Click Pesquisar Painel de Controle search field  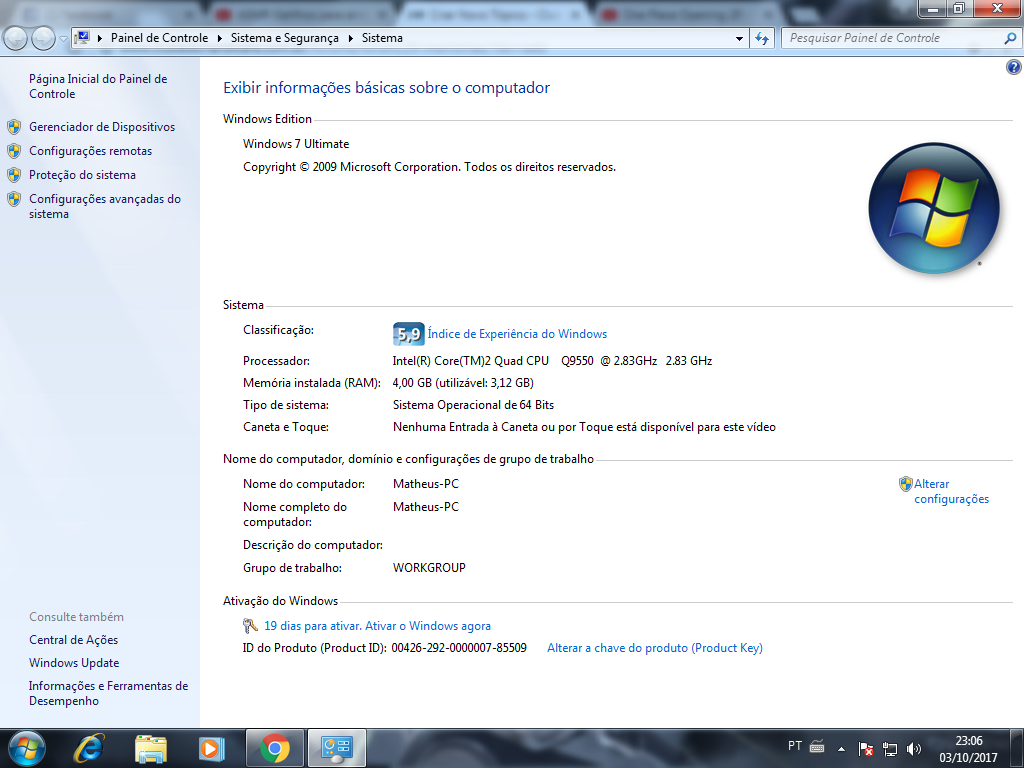click(x=891, y=38)
